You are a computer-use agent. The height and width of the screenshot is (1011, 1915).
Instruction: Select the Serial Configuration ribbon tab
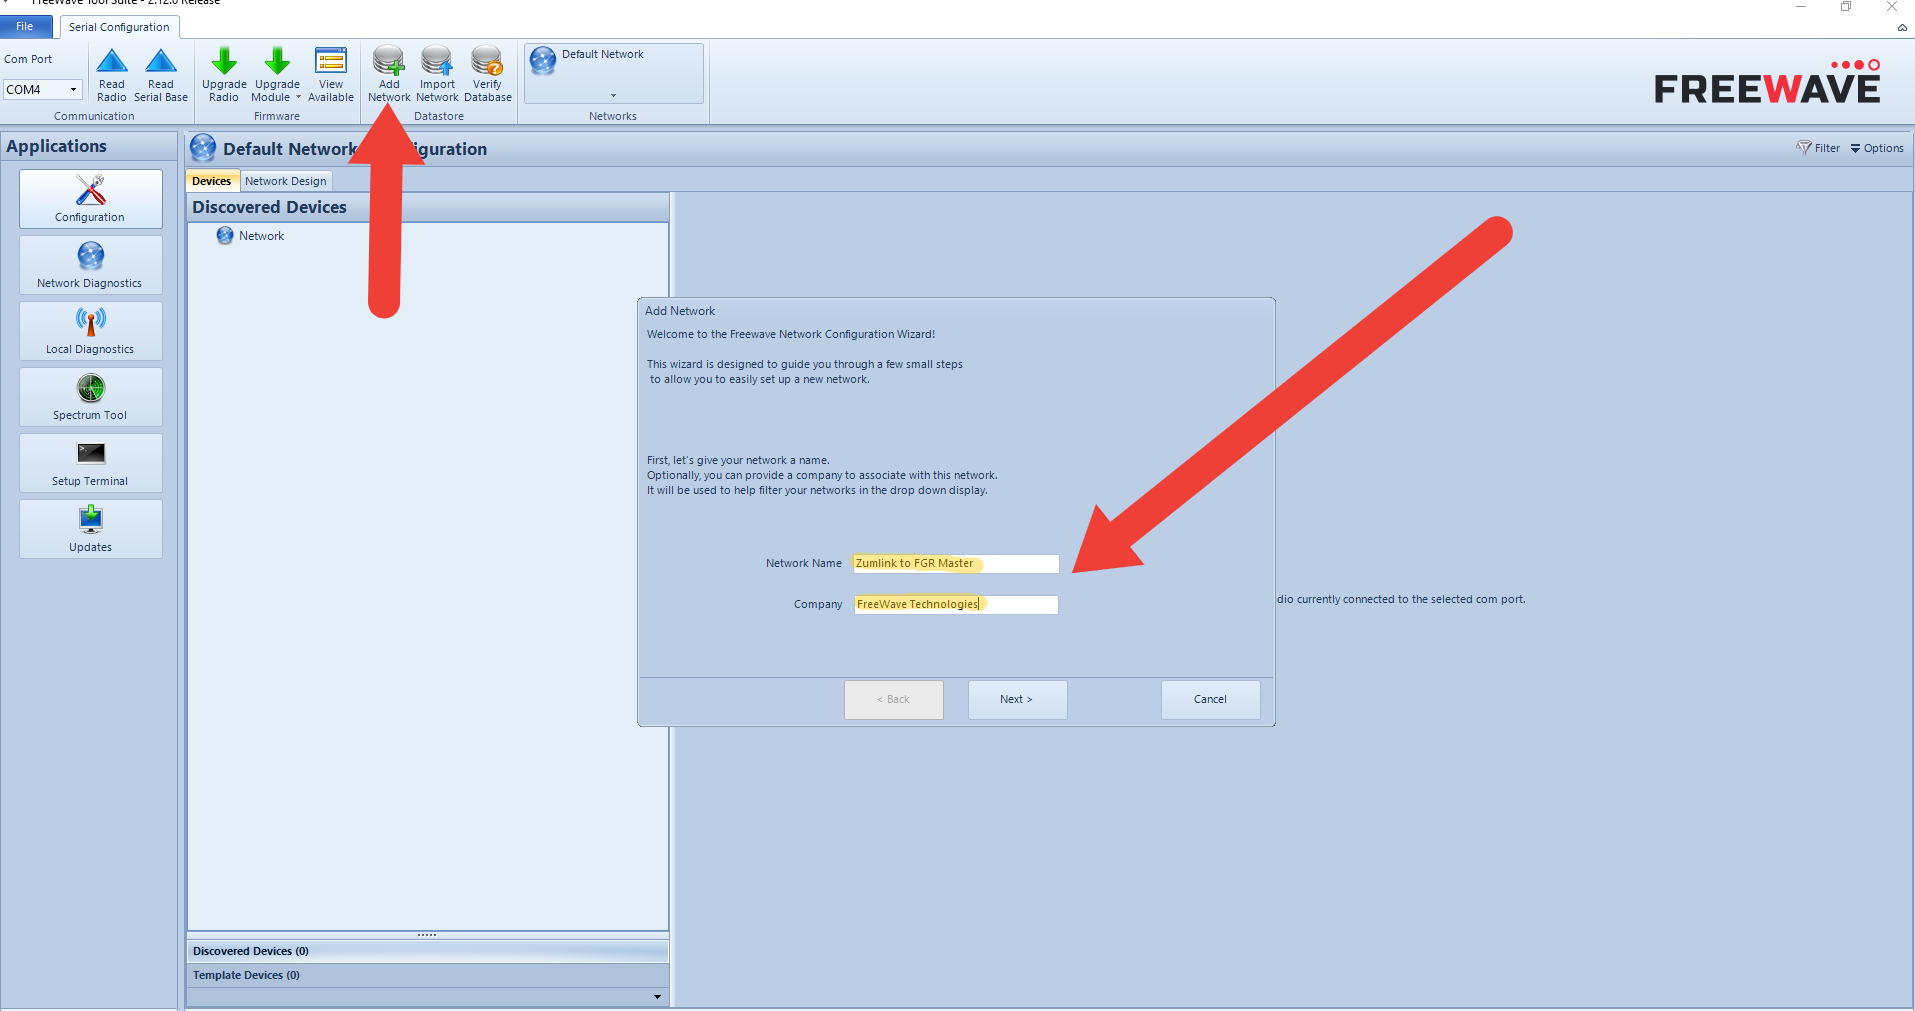coord(119,27)
